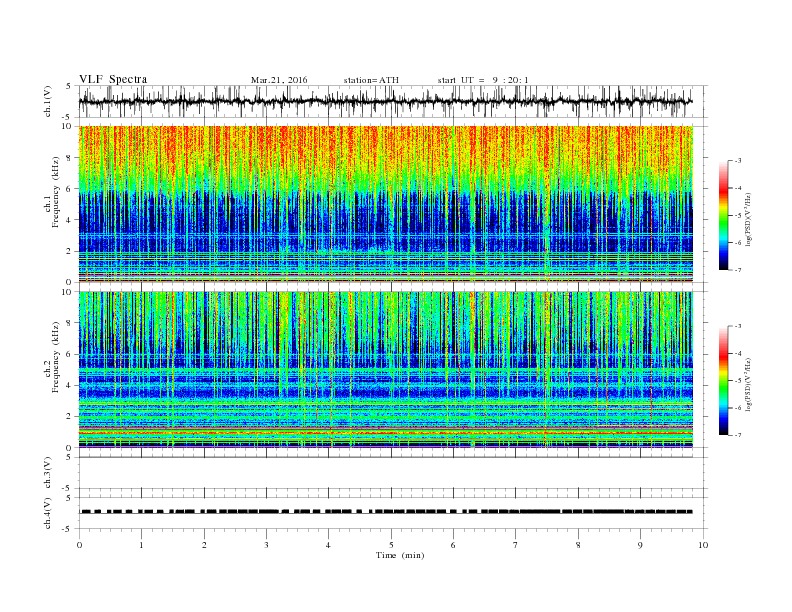Click the Time axis "2" tick label
This screenshot has width=792, height=612.
pyautogui.click(x=204, y=545)
